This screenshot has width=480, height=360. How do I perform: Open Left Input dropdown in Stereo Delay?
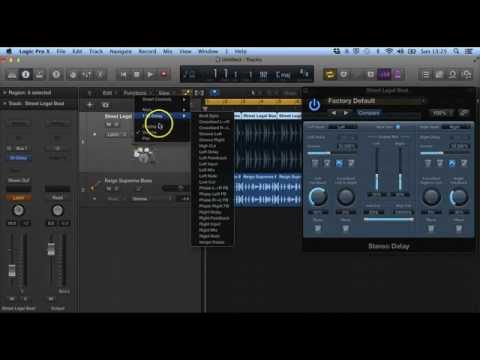(342, 127)
